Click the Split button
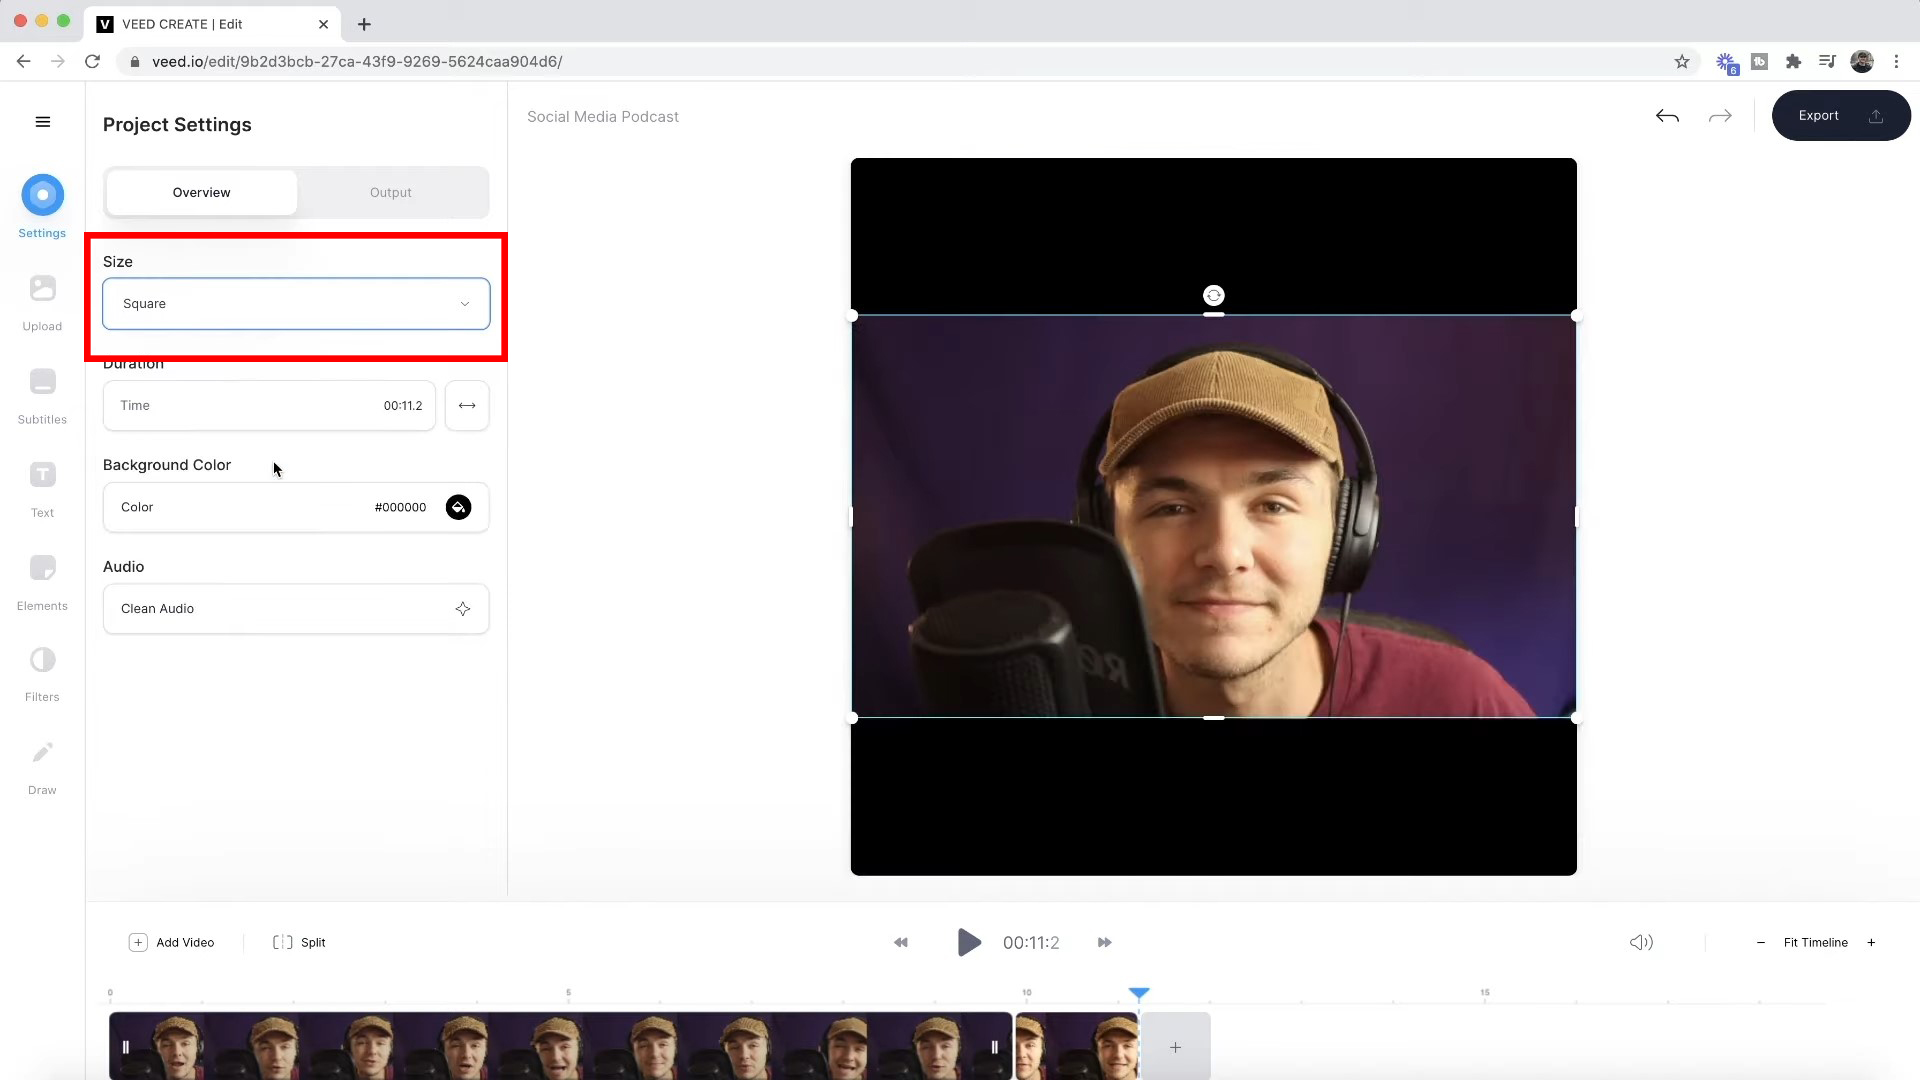Screen dimensions: 1920x1080 point(299,943)
